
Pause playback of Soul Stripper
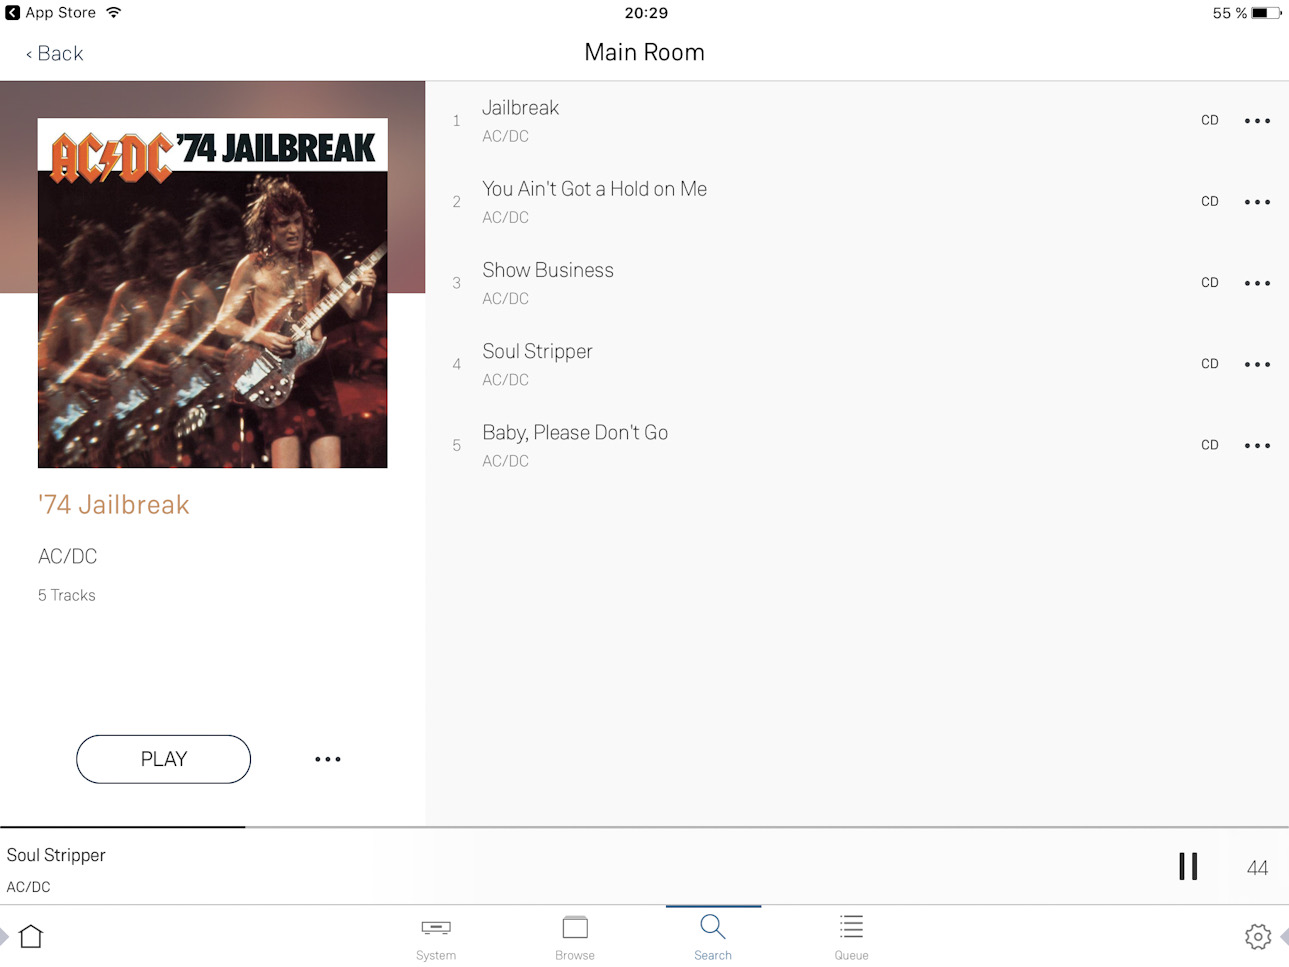click(1188, 866)
